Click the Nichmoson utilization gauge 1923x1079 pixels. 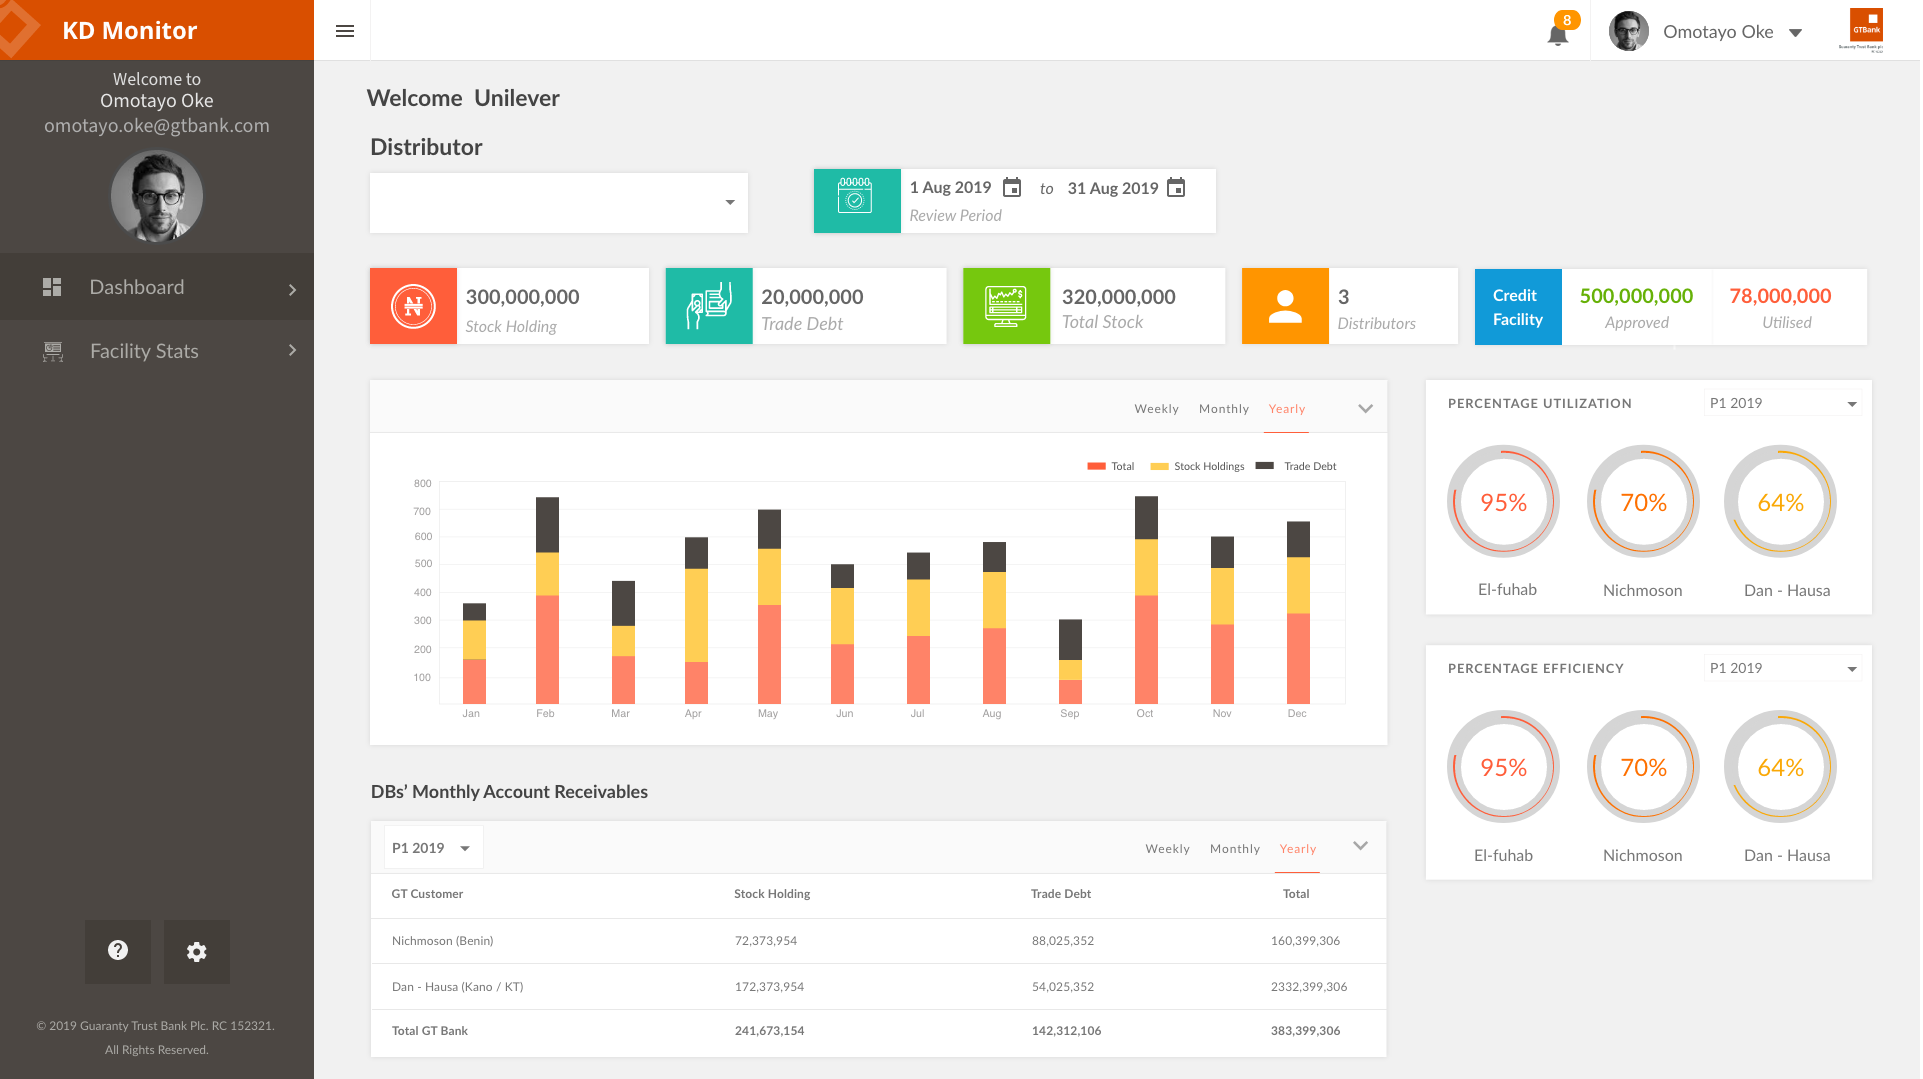(x=1643, y=502)
